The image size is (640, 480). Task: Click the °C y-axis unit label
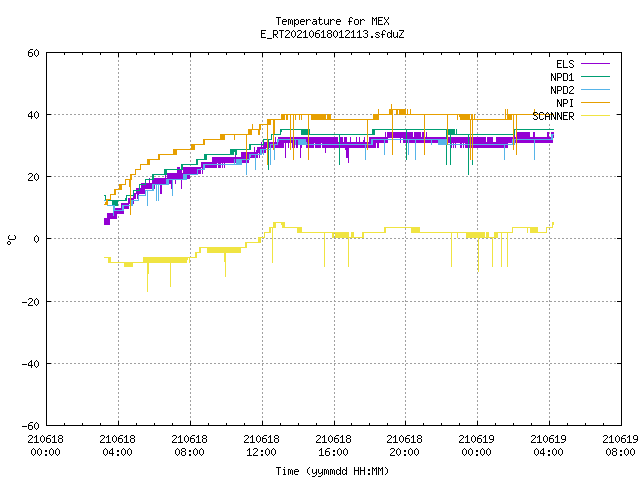(x=11, y=240)
